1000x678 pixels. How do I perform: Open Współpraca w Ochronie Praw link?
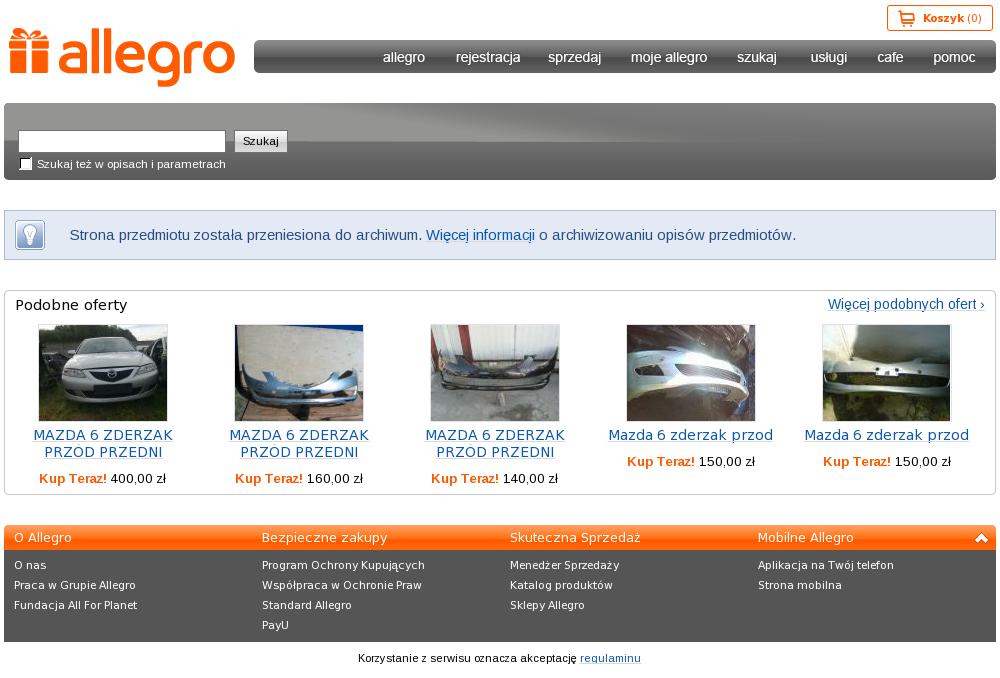pyautogui.click(x=342, y=586)
